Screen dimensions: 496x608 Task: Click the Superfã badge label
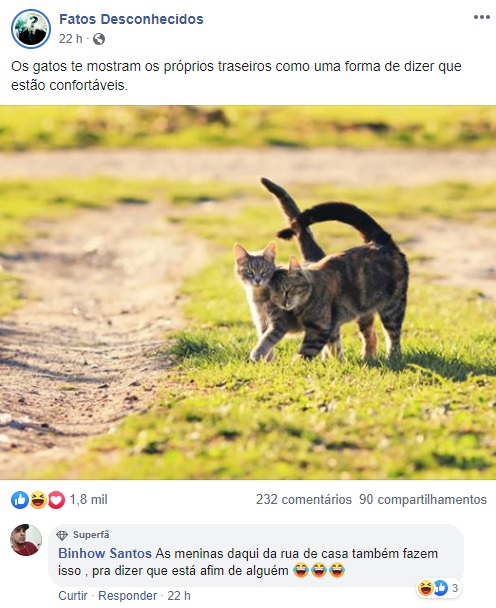tap(91, 535)
